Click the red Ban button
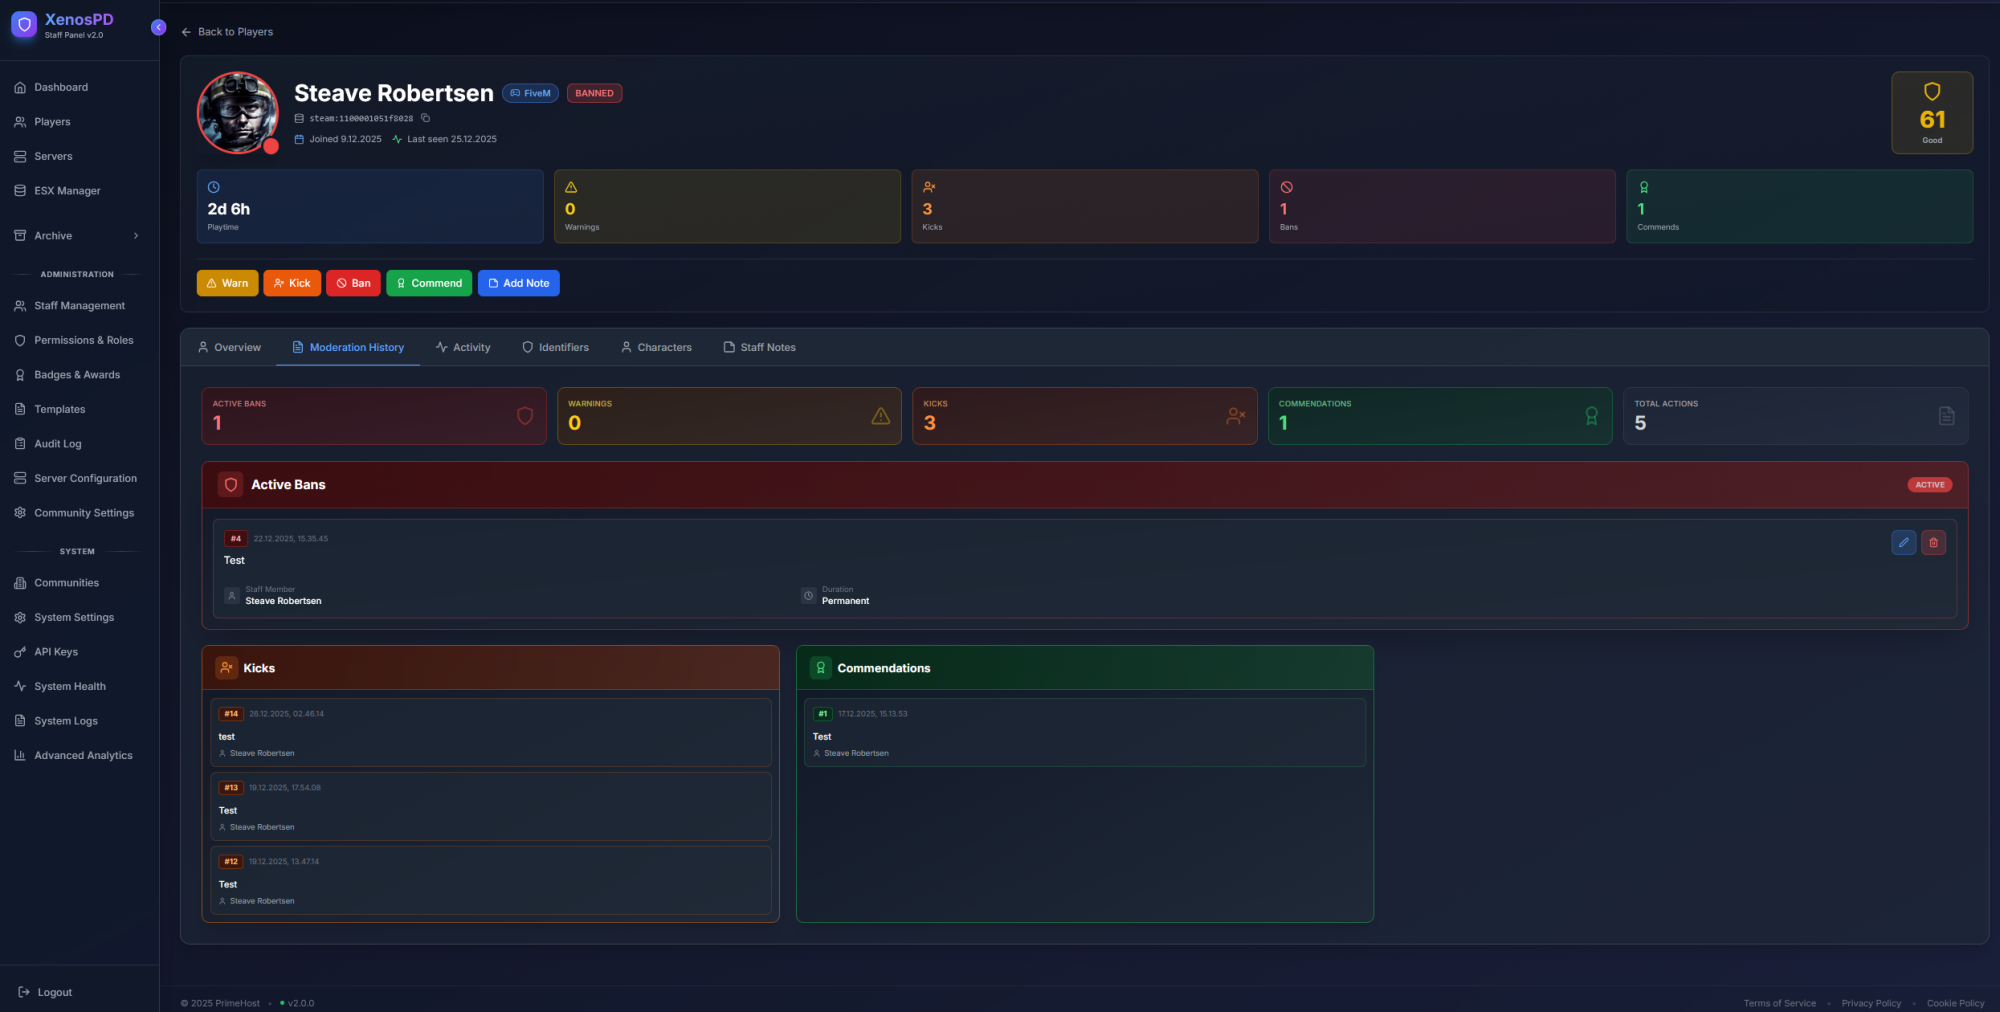Image resolution: width=2000 pixels, height=1012 pixels. pyautogui.click(x=353, y=283)
